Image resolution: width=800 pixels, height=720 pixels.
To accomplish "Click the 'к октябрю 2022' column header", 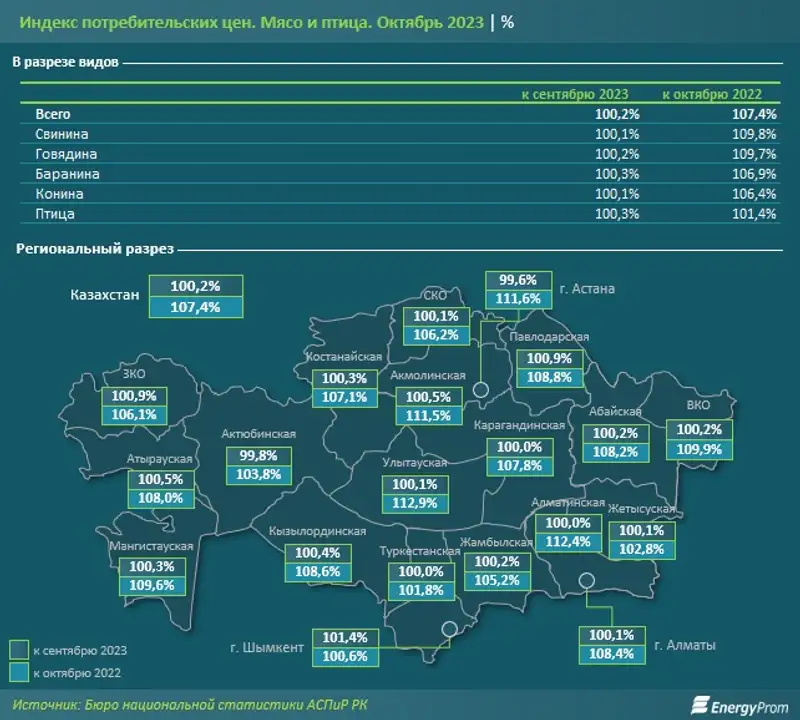I will point(718,95).
